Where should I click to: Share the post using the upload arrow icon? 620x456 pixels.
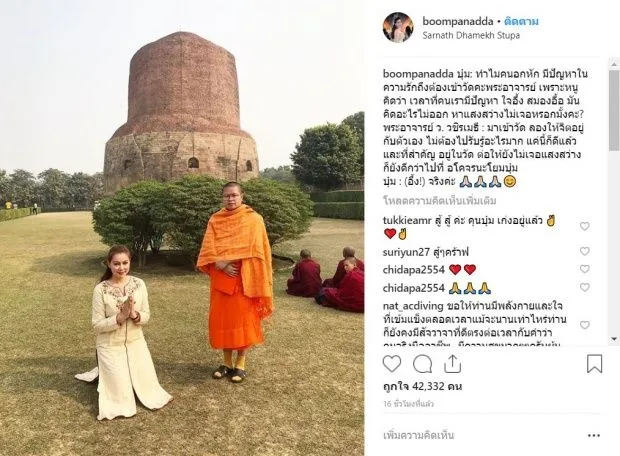click(x=452, y=364)
